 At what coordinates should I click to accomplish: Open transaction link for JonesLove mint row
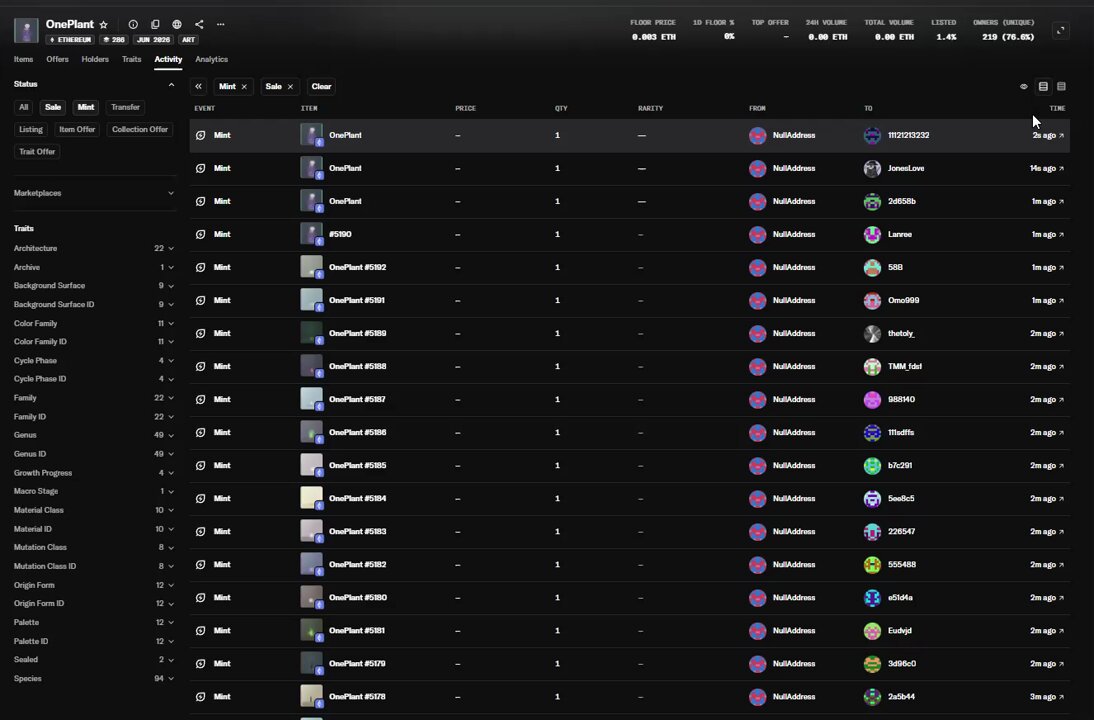coord(1061,168)
